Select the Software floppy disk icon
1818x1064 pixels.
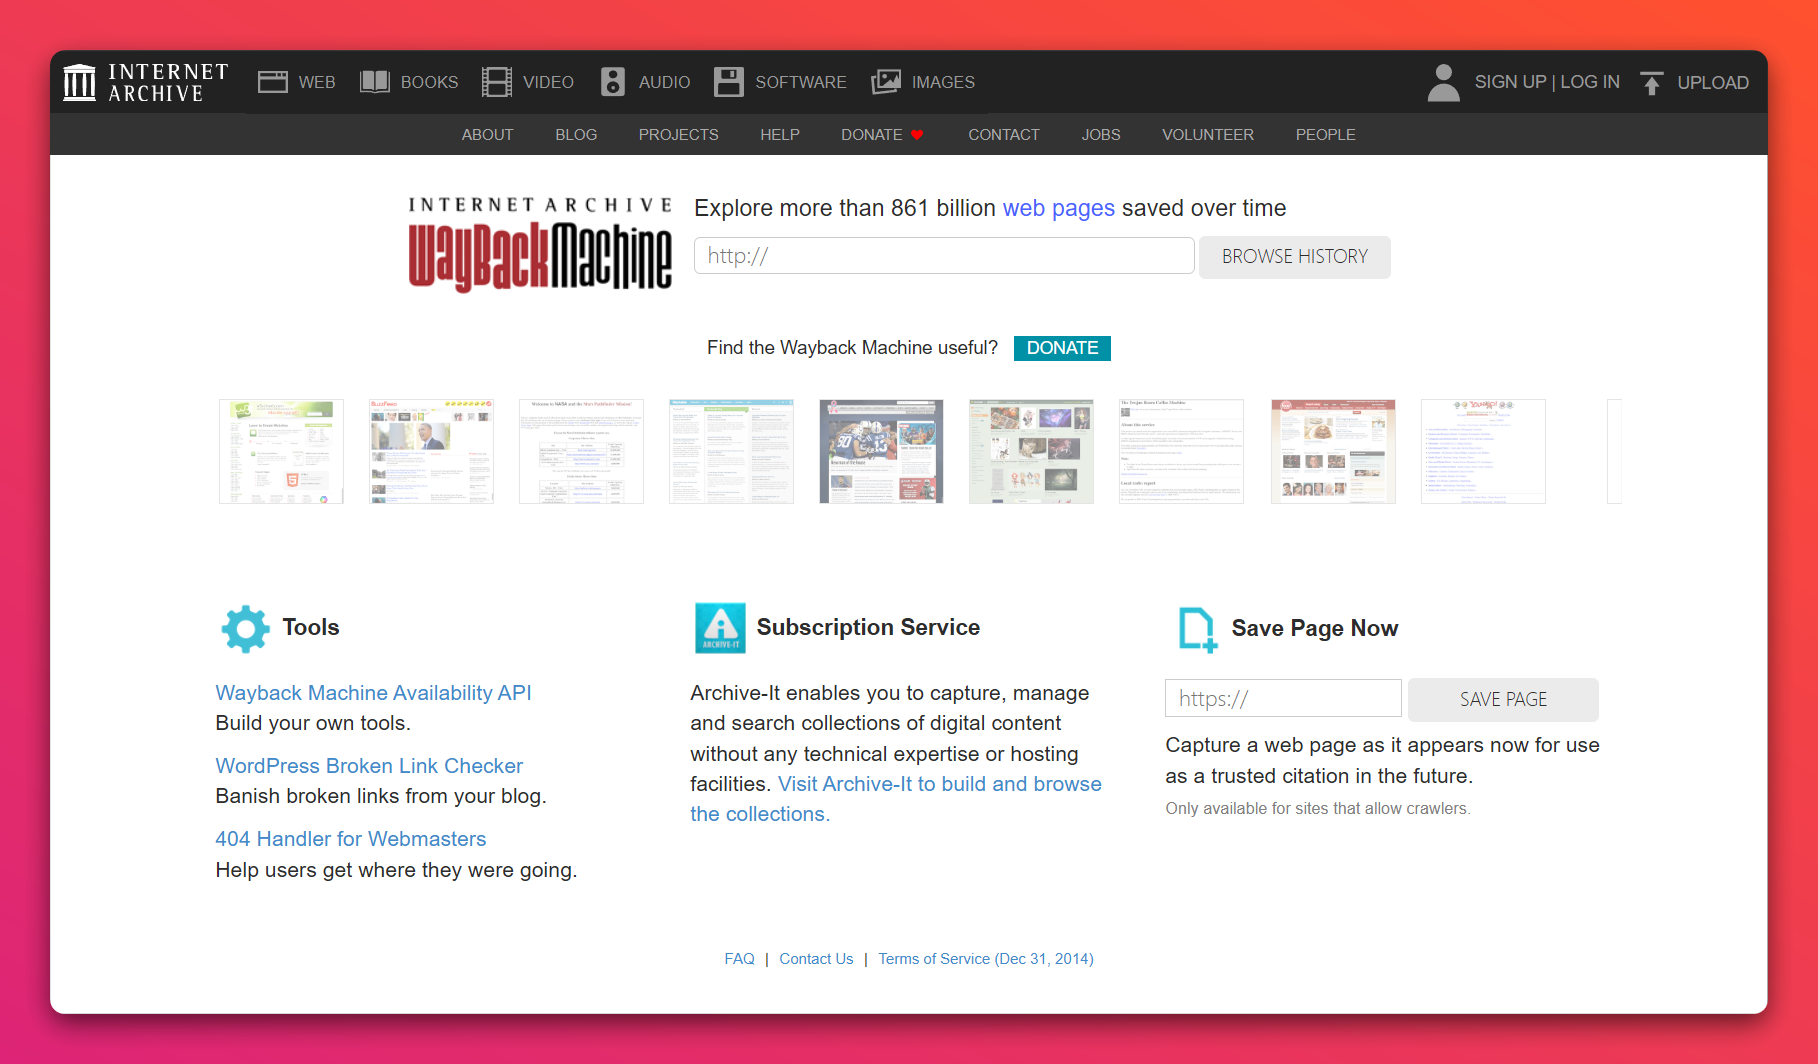(729, 82)
